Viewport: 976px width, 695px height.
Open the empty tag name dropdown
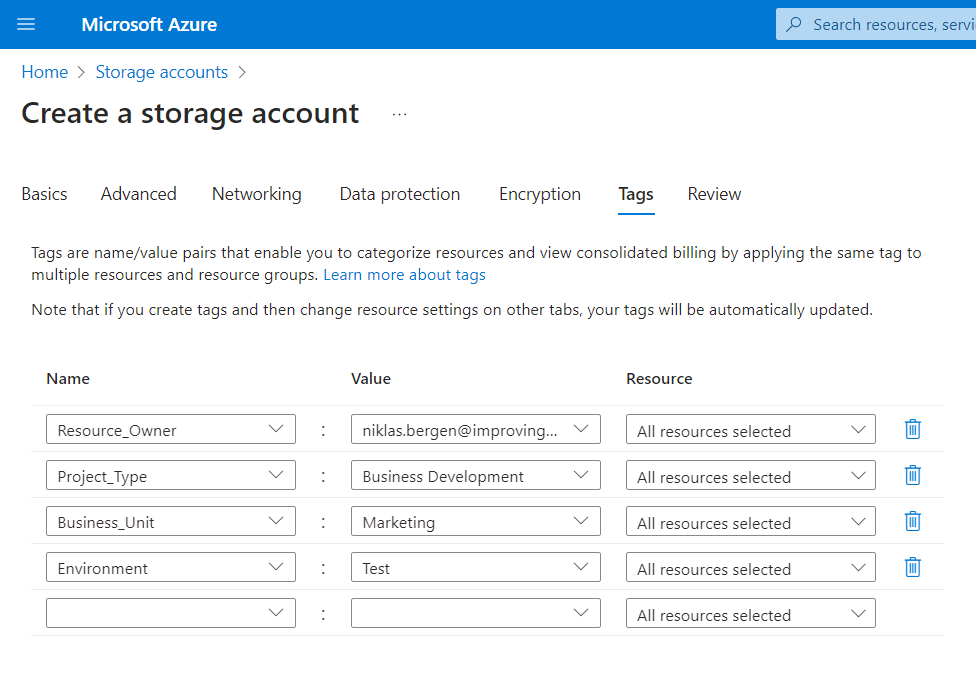point(171,613)
